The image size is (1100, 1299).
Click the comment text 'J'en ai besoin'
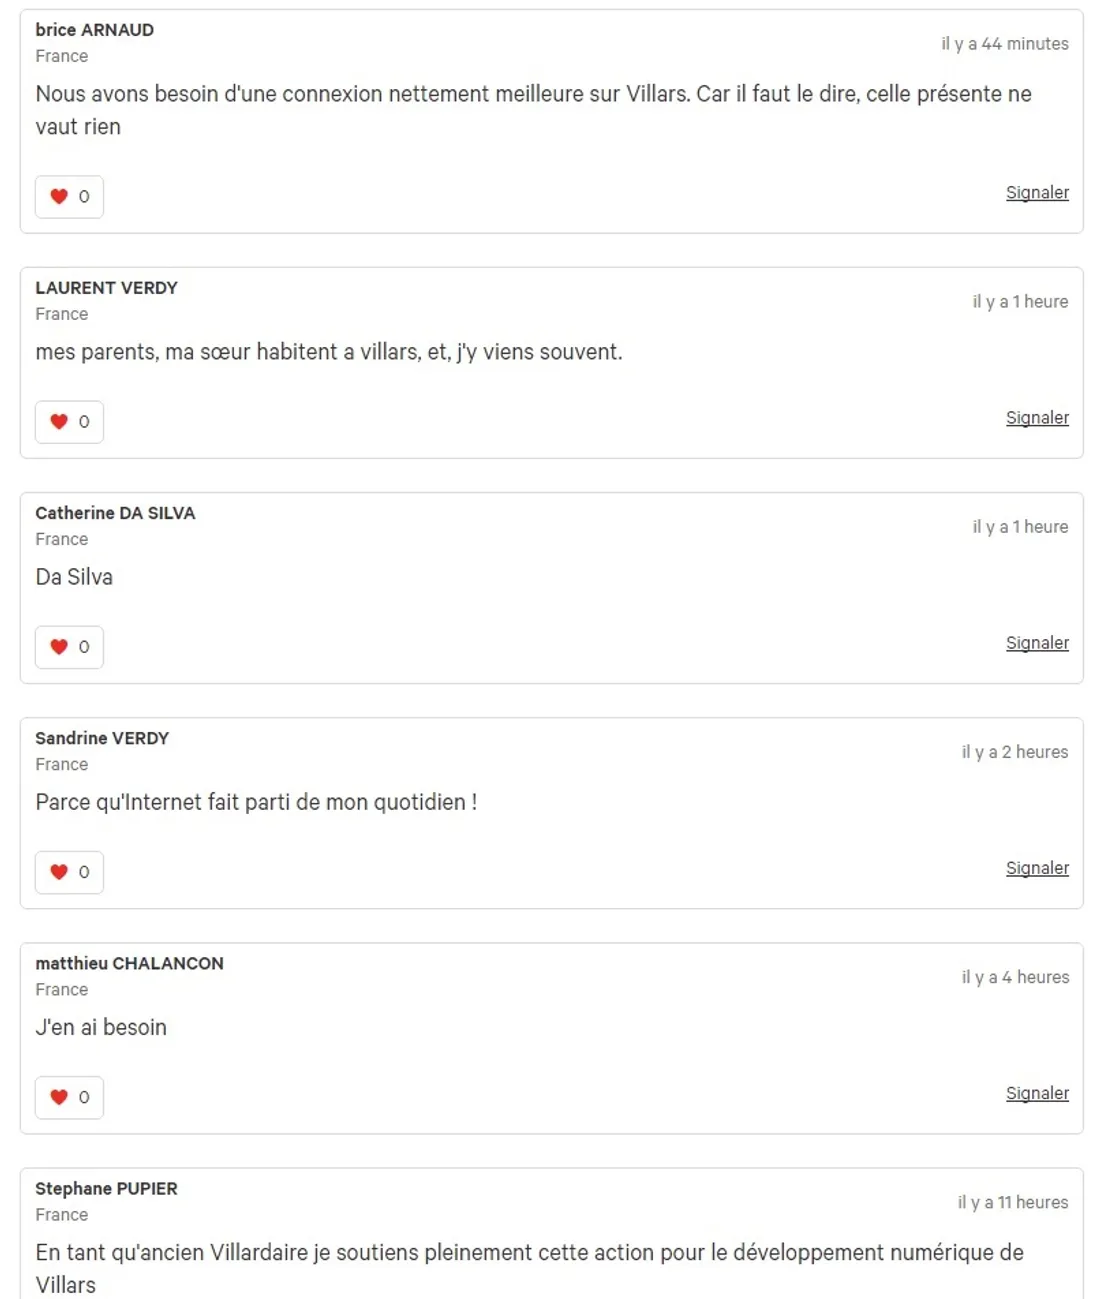tap(101, 1027)
